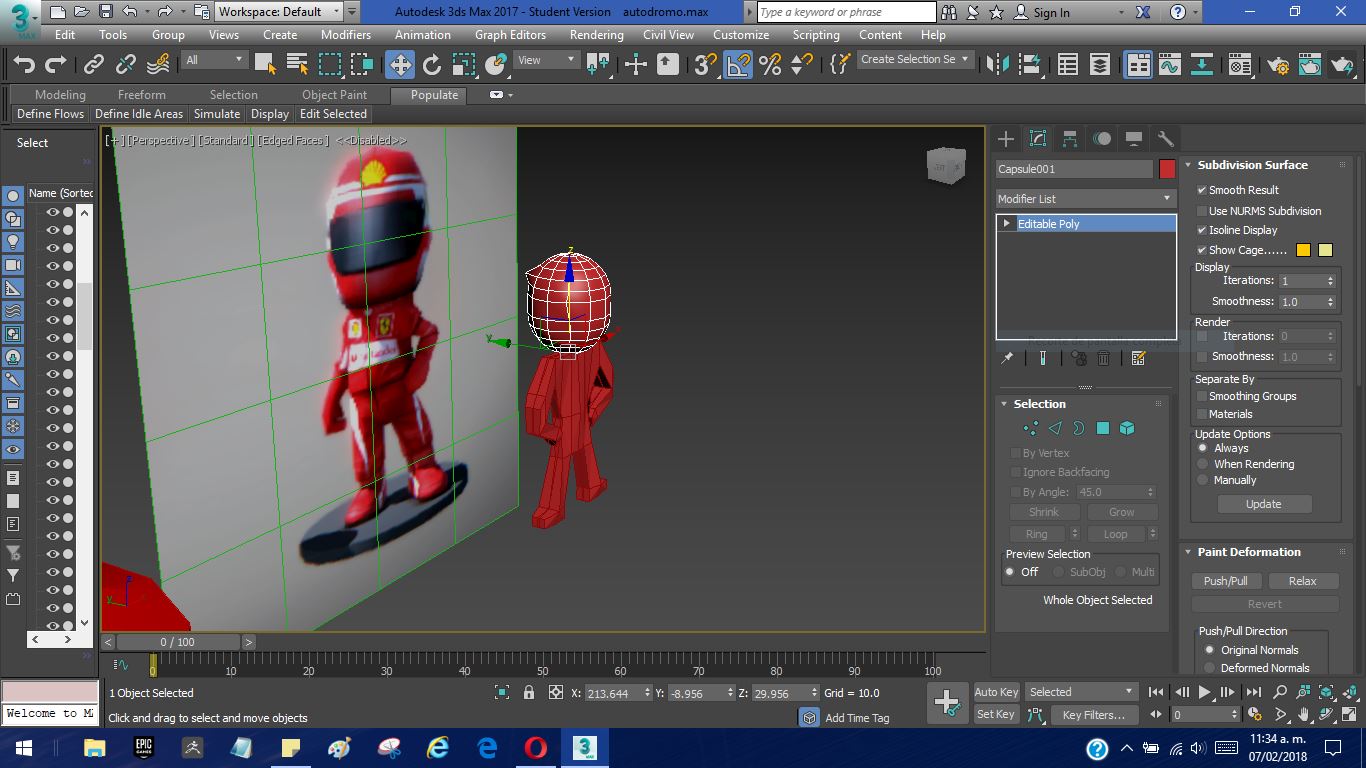
Task: Click the ViewCube in viewport
Action: point(945,167)
